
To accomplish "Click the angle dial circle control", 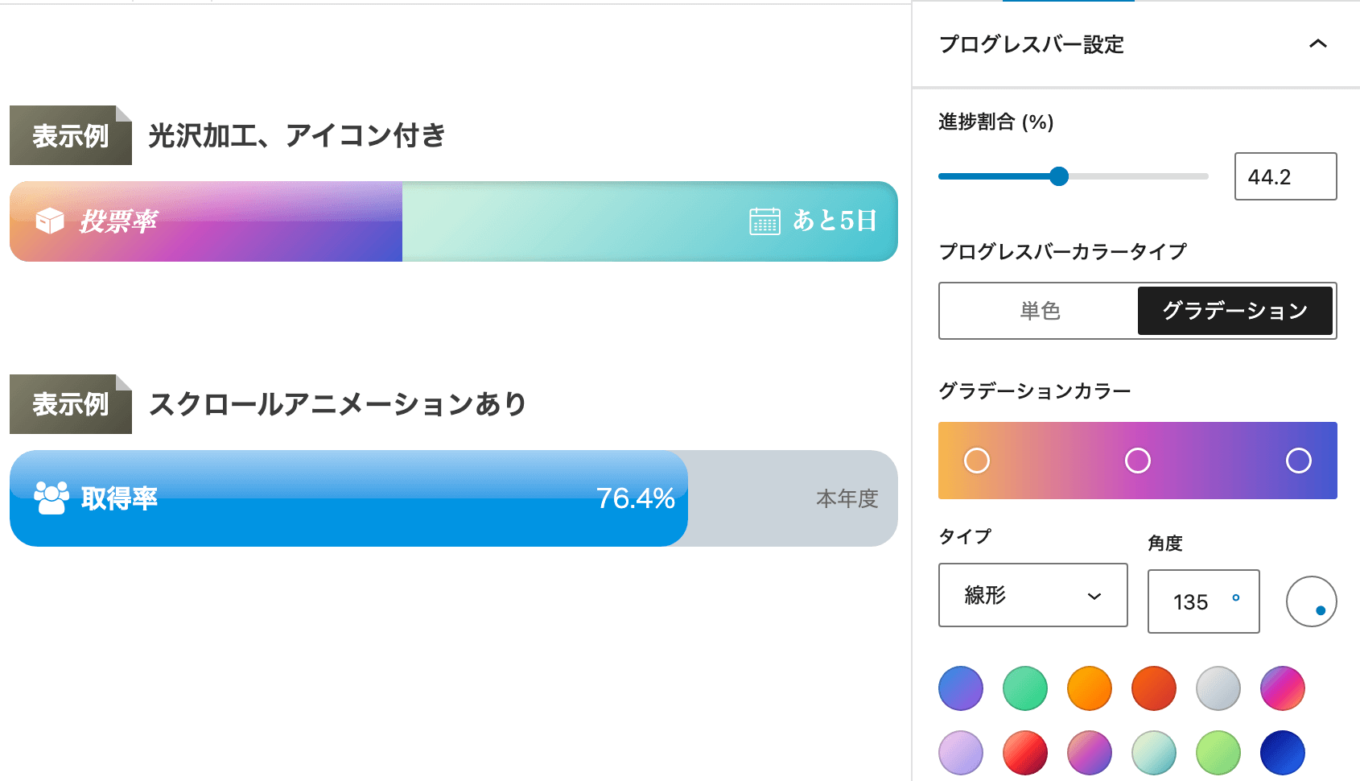I will pos(1311,601).
